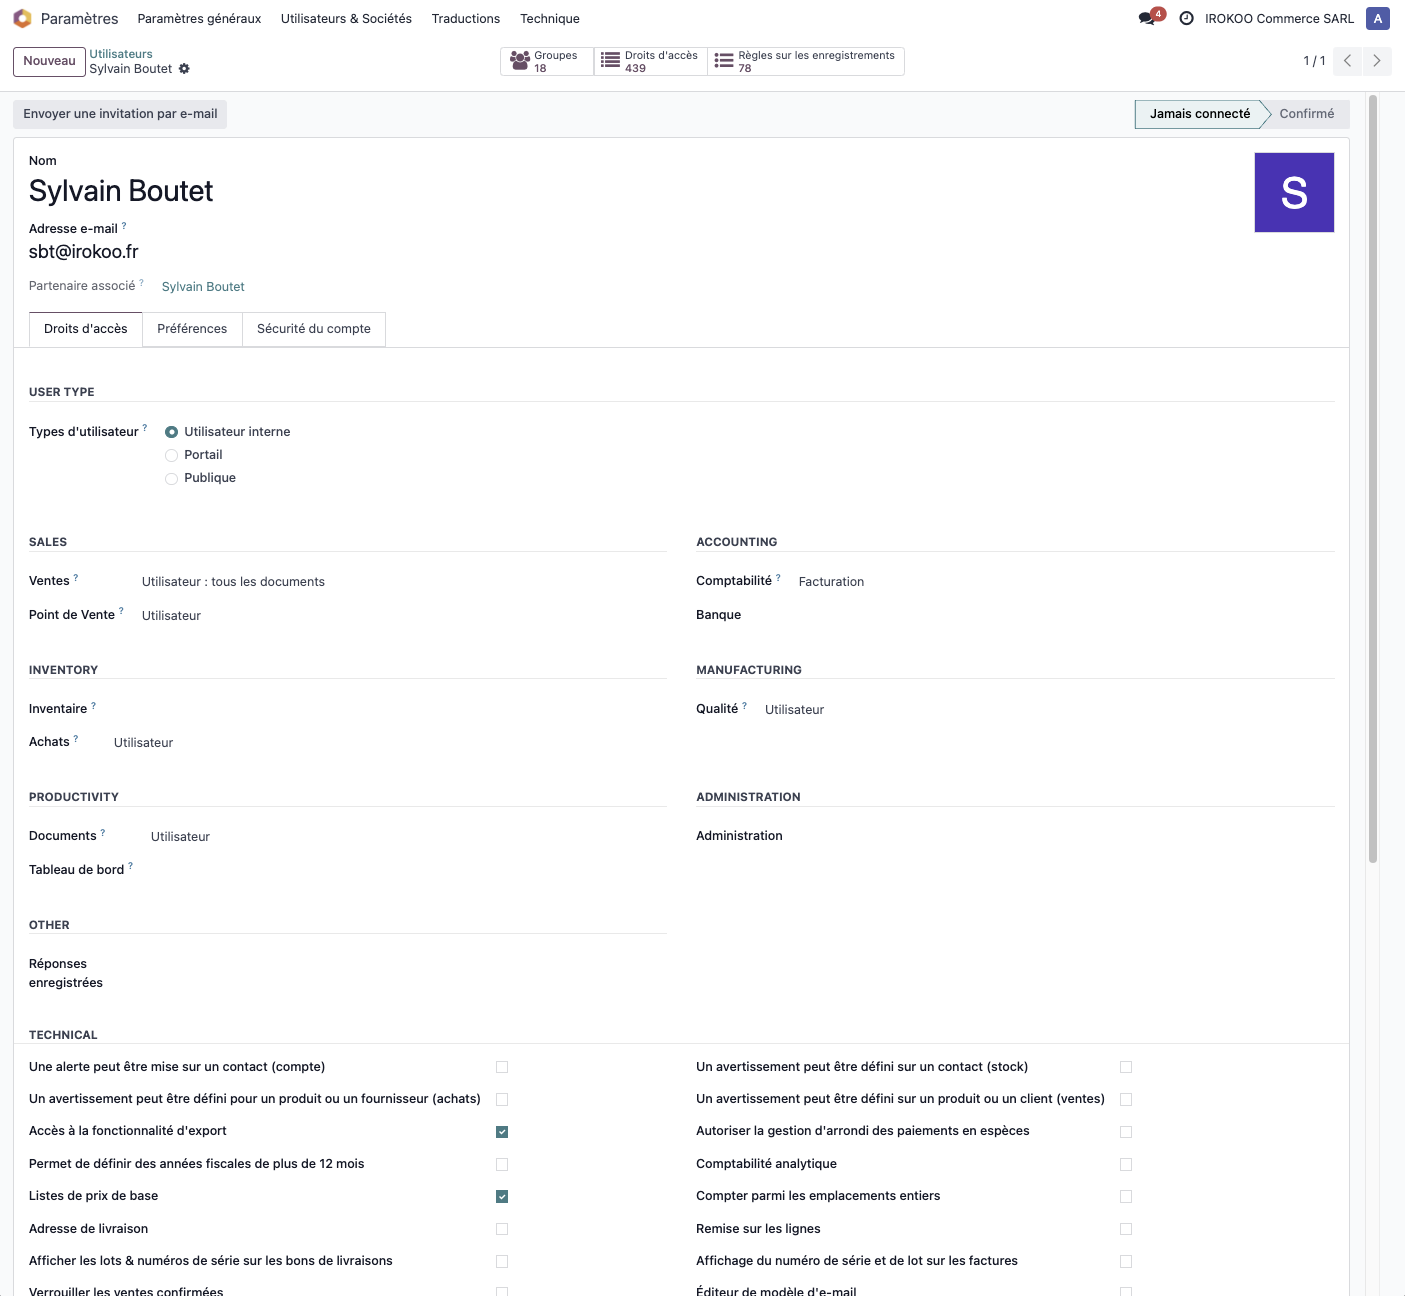This screenshot has height=1296, width=1405.
Task: Show help tooltip for Qualité
Action: coord(745,706)
